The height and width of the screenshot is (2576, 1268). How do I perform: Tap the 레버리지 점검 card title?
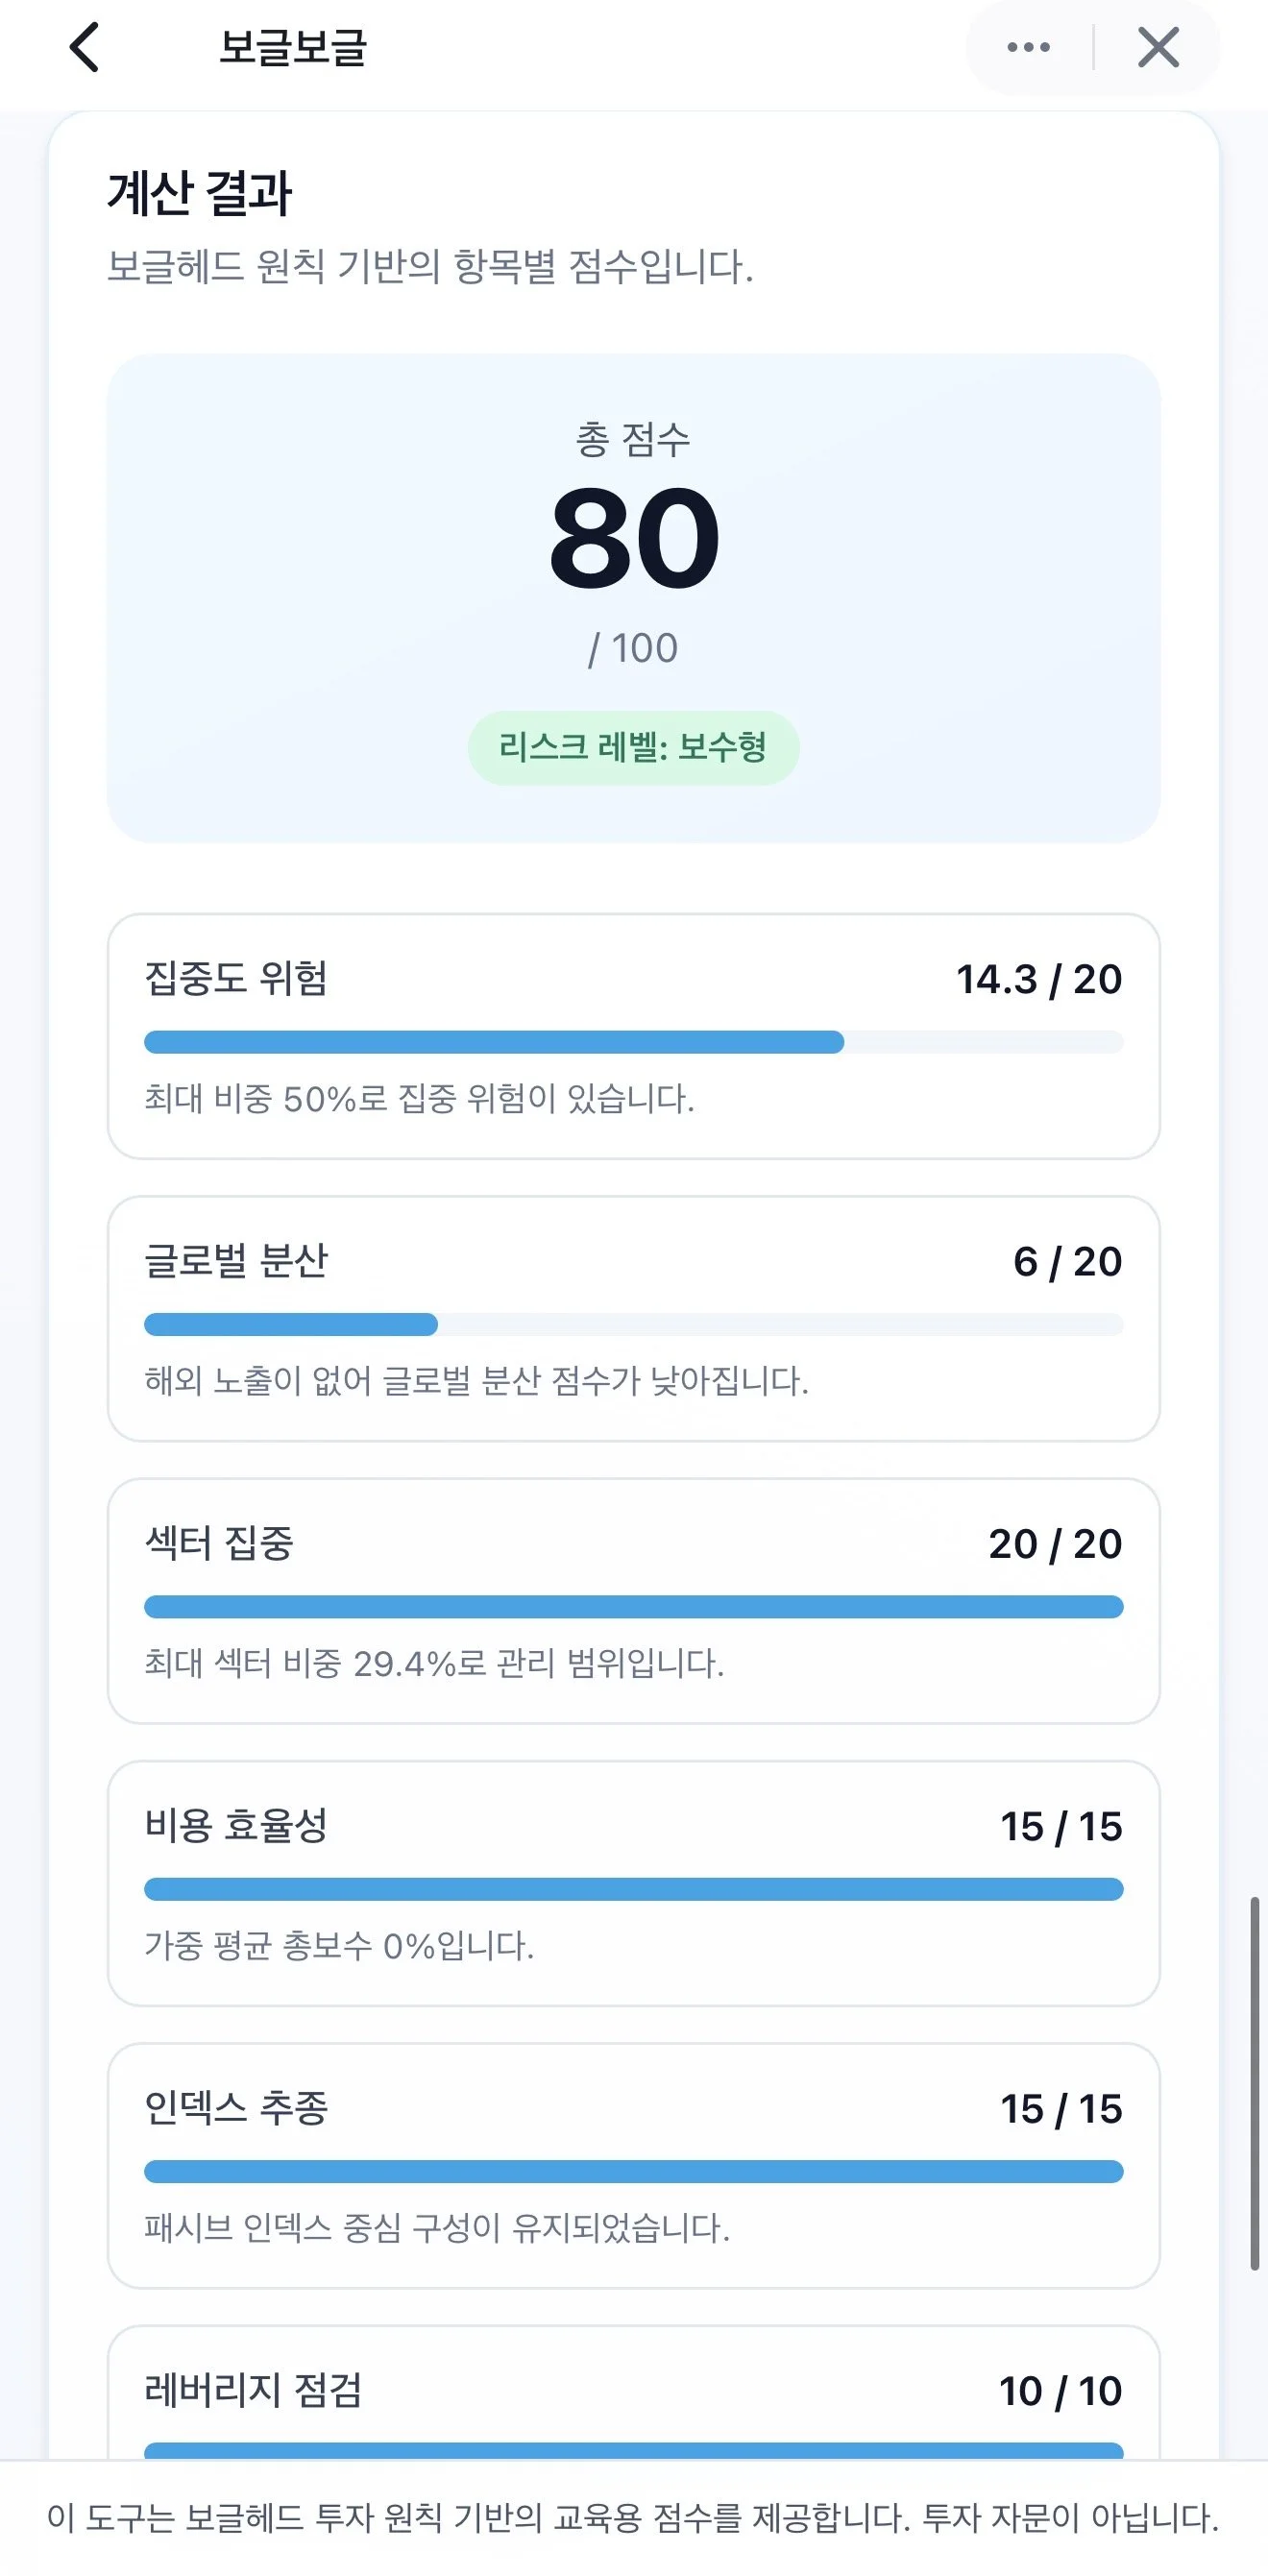(x=253, y=2390)
